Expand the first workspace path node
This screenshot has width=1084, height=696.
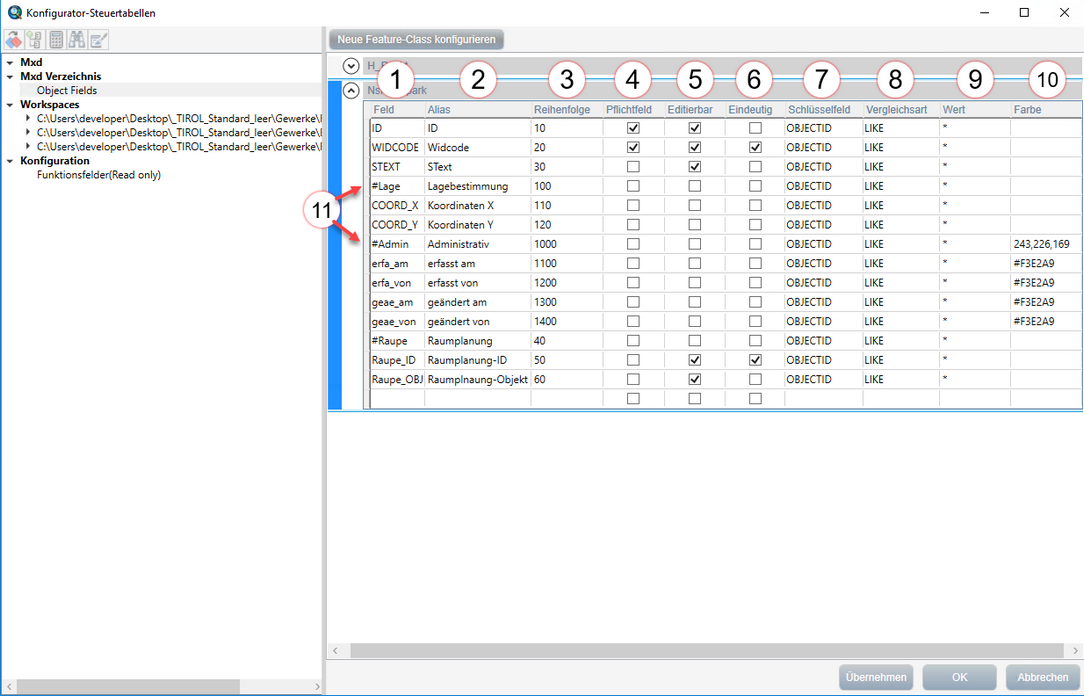pos(28,119)
